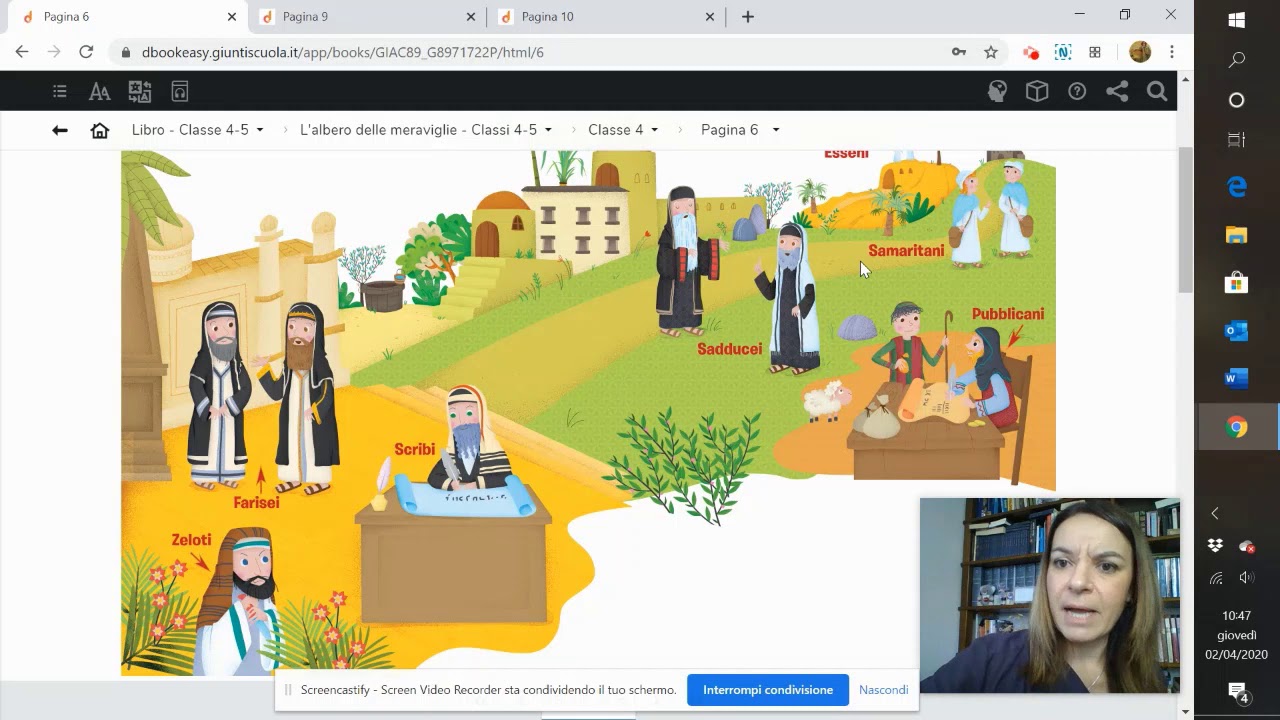Open Microsoft Store from the taskbar
Viewport: 1280px width, 720px height.
[x=1237, y=283]
